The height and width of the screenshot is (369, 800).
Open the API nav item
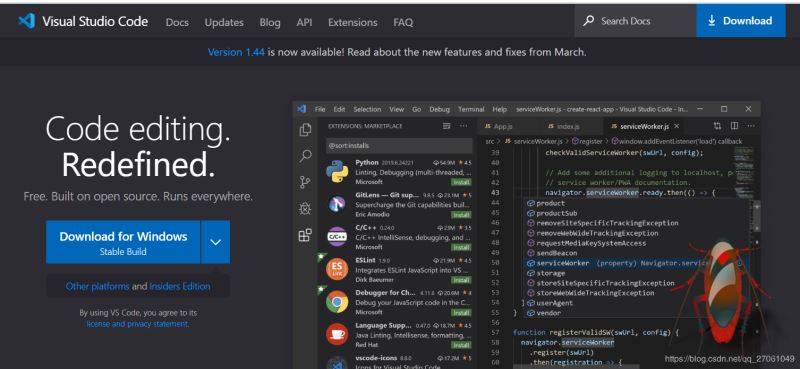pos(304,22)
